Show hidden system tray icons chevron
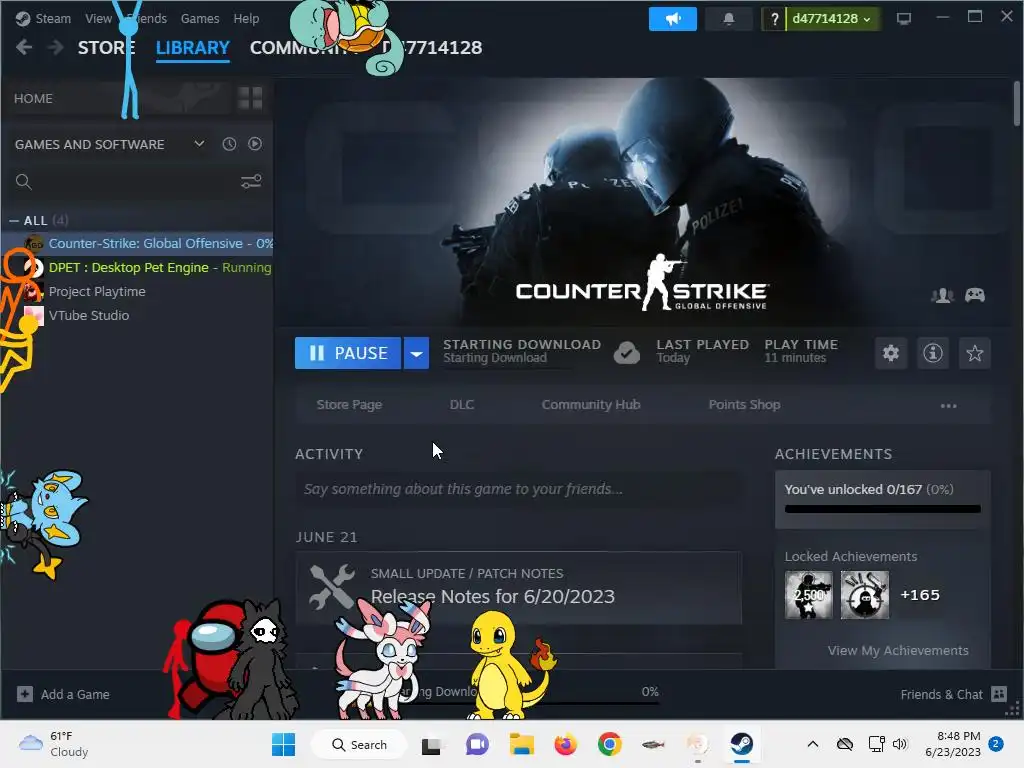This screenshot has height=768, width=1024. tap(812, 744)
